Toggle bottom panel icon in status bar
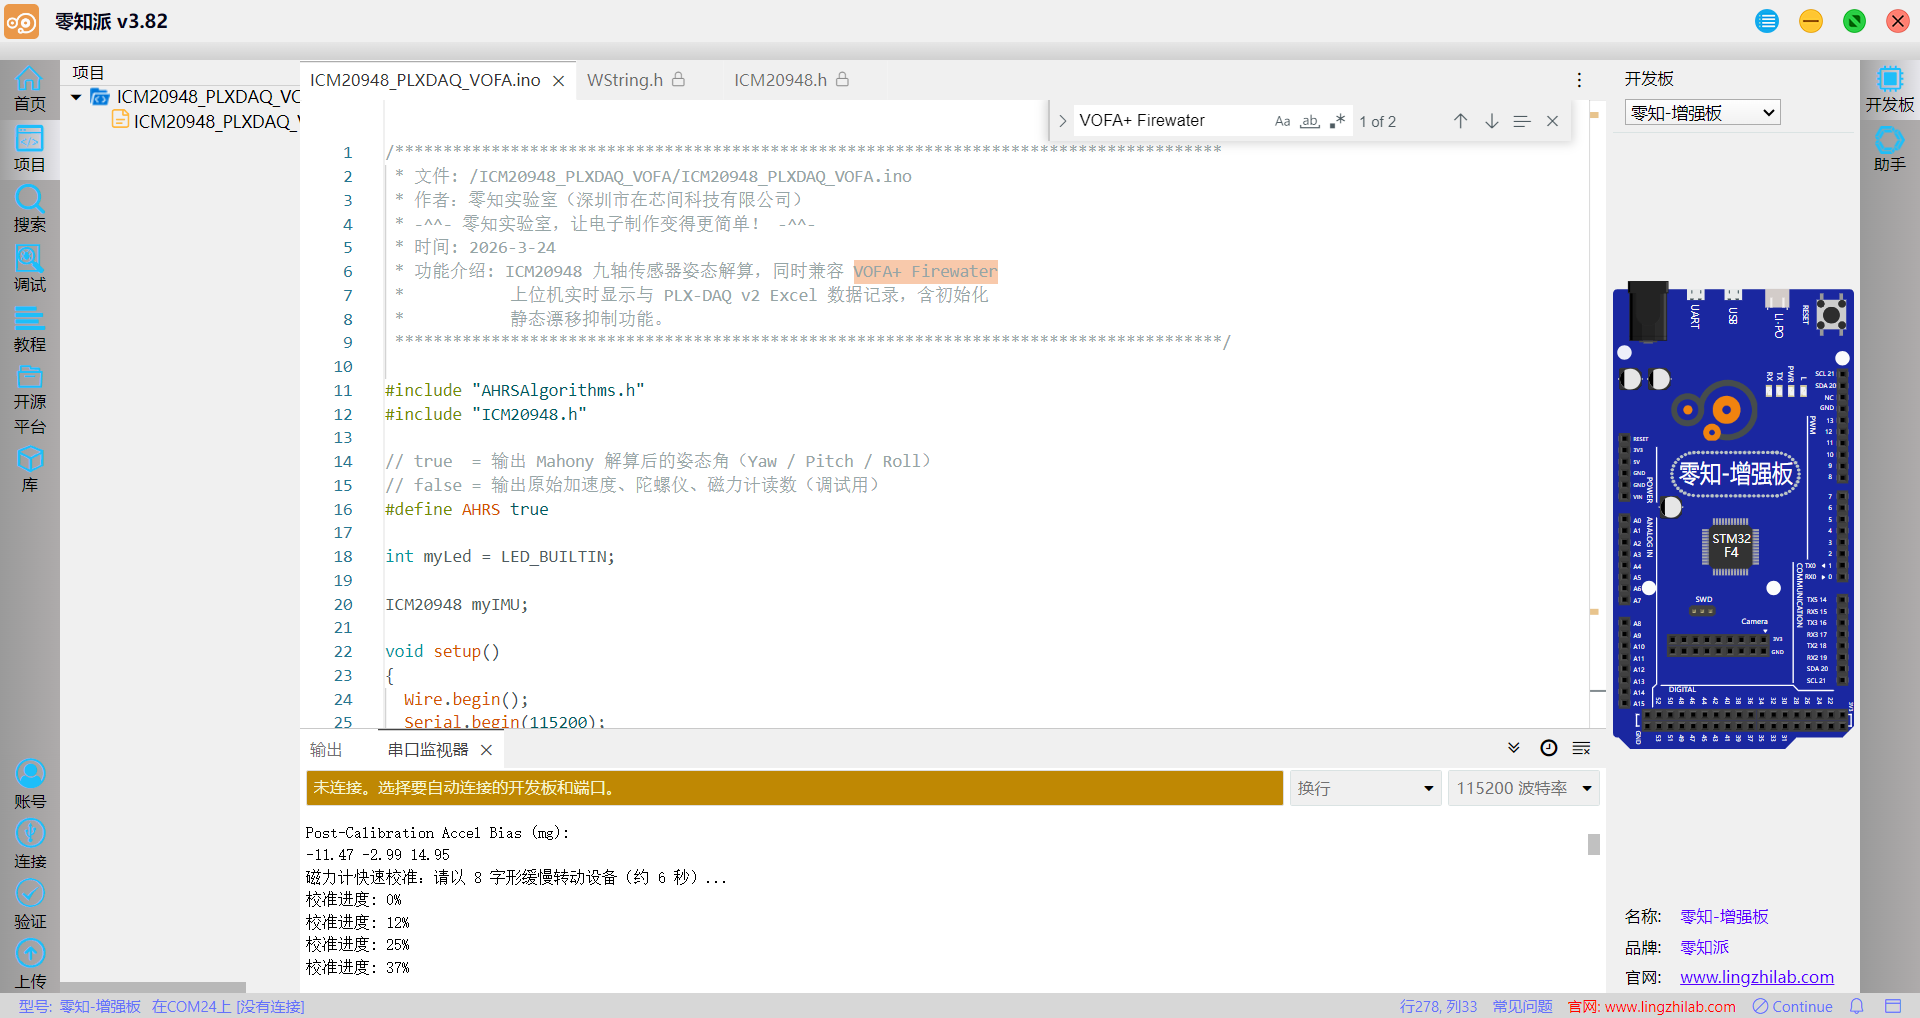1920x1018 pixels. point(1893,1006)
